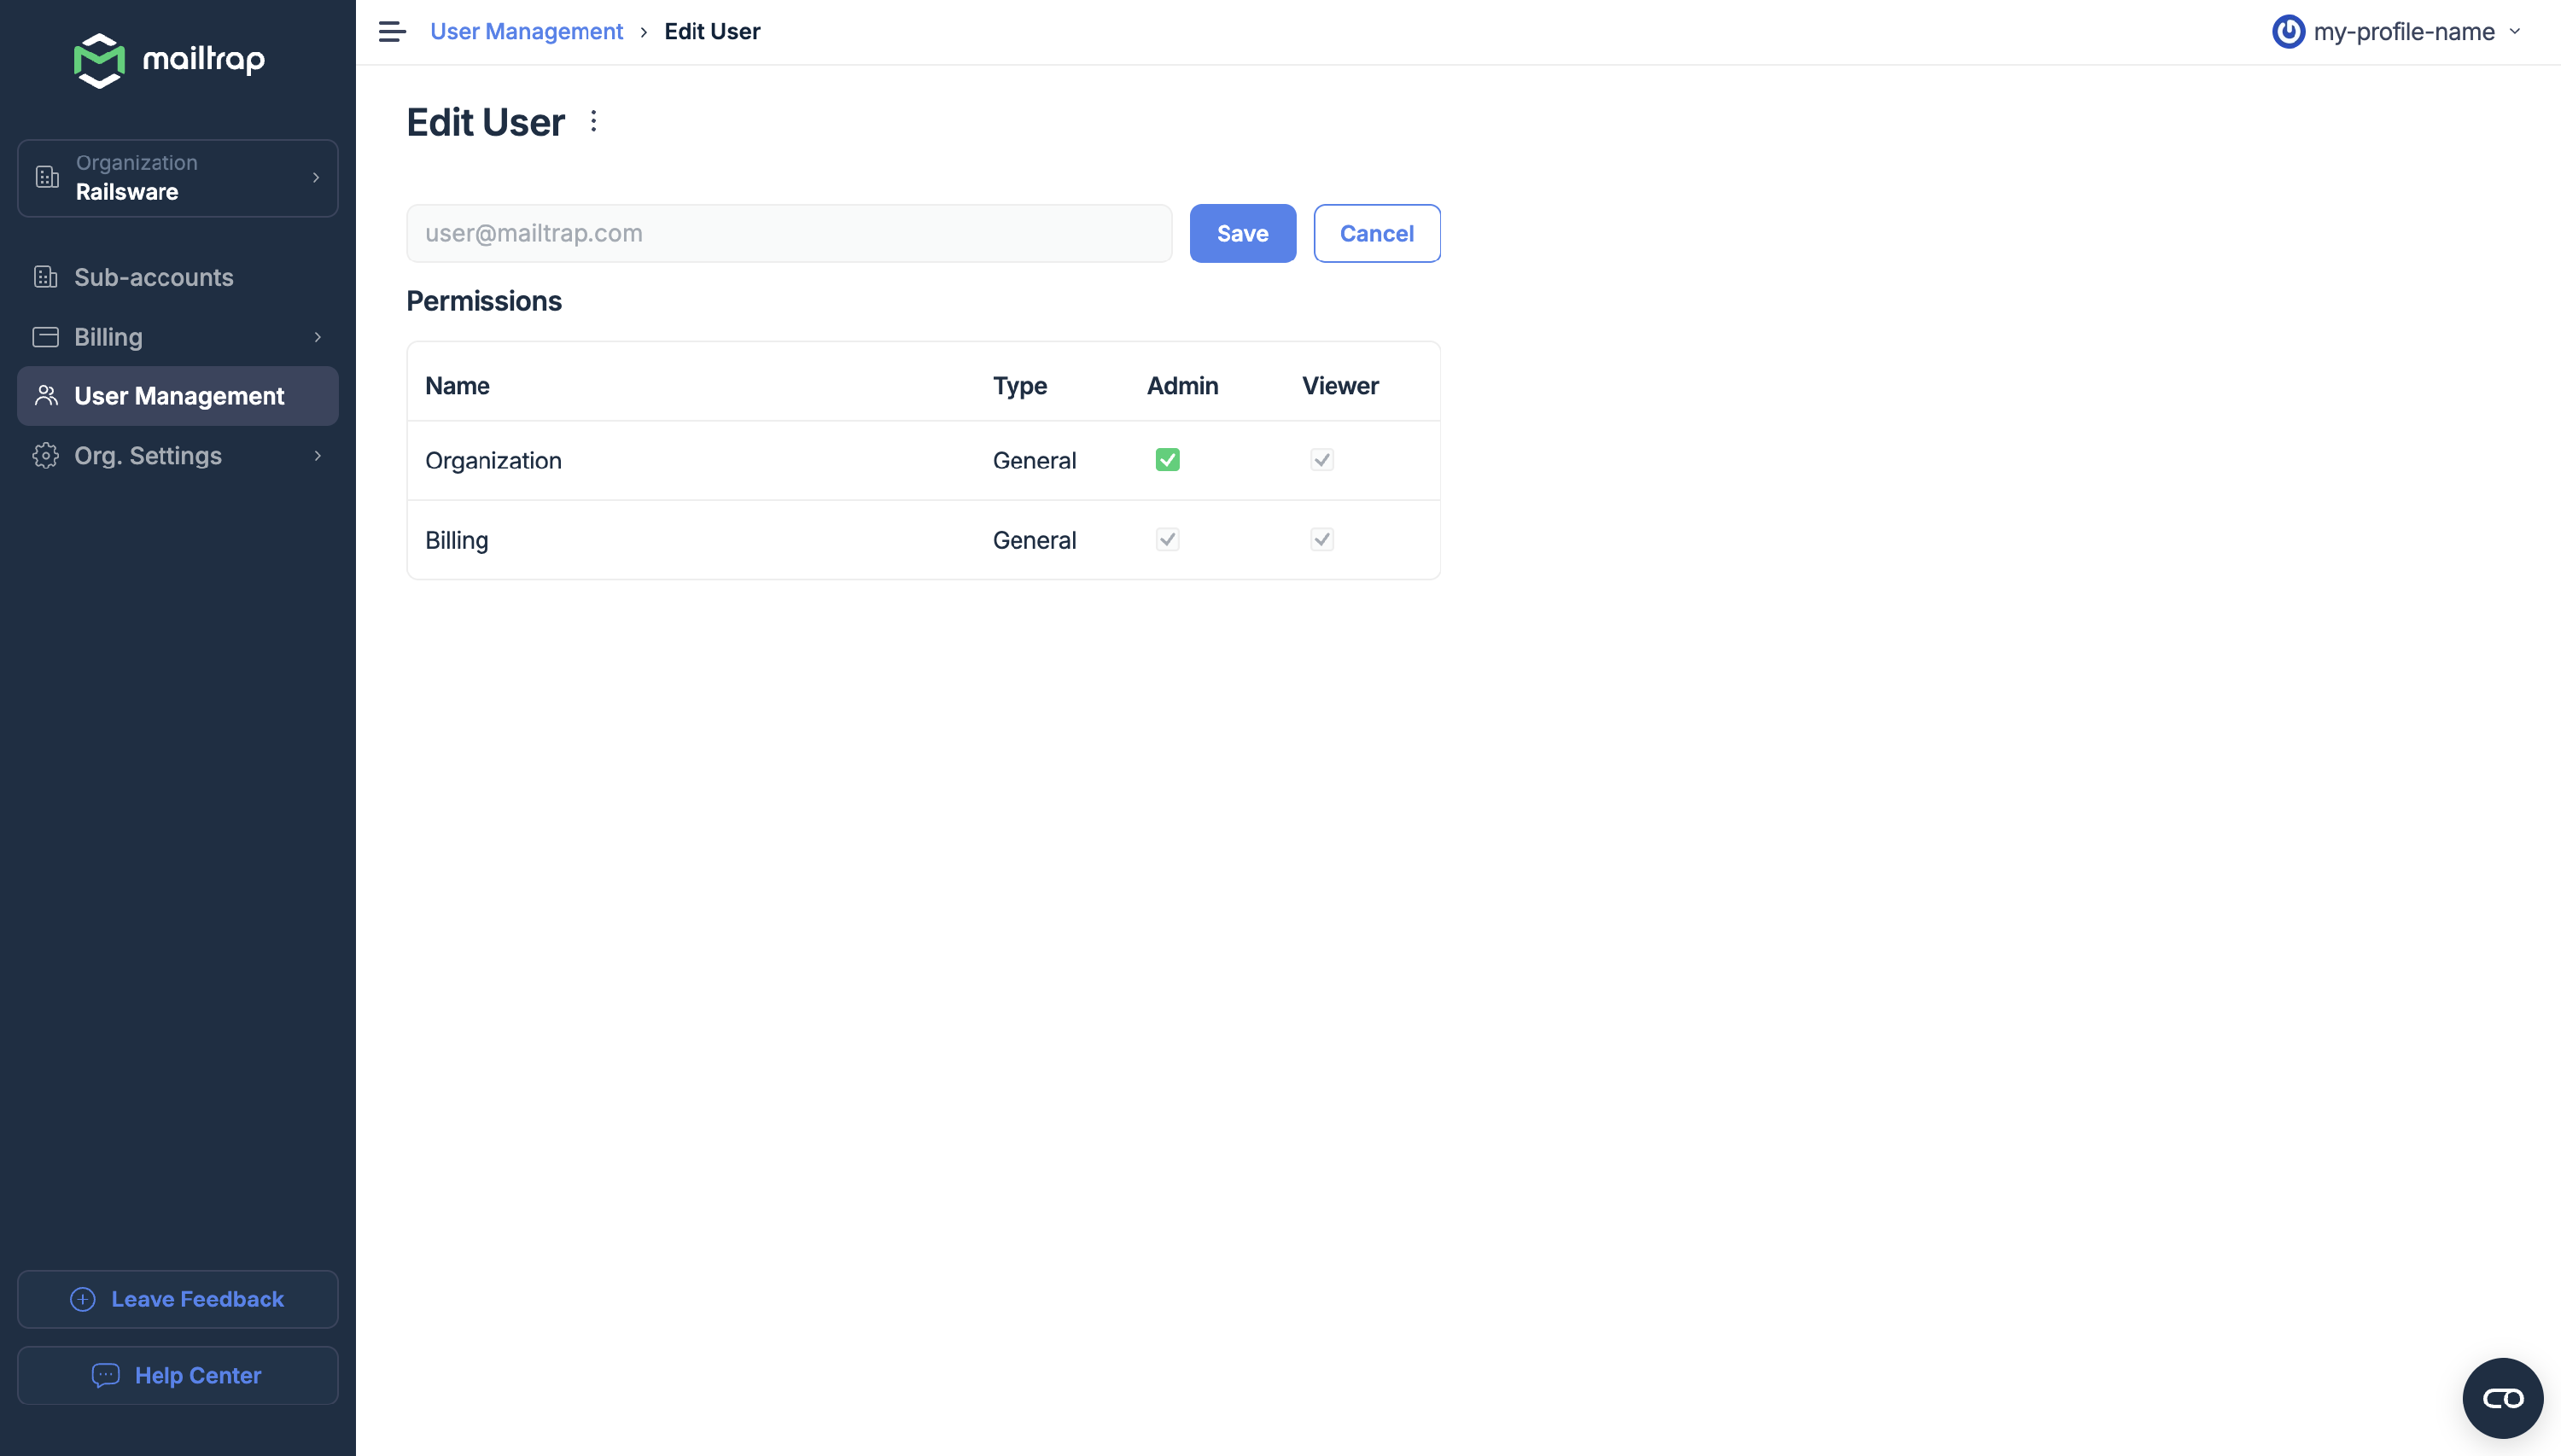Click the Save button

(x=1242, y=234)
